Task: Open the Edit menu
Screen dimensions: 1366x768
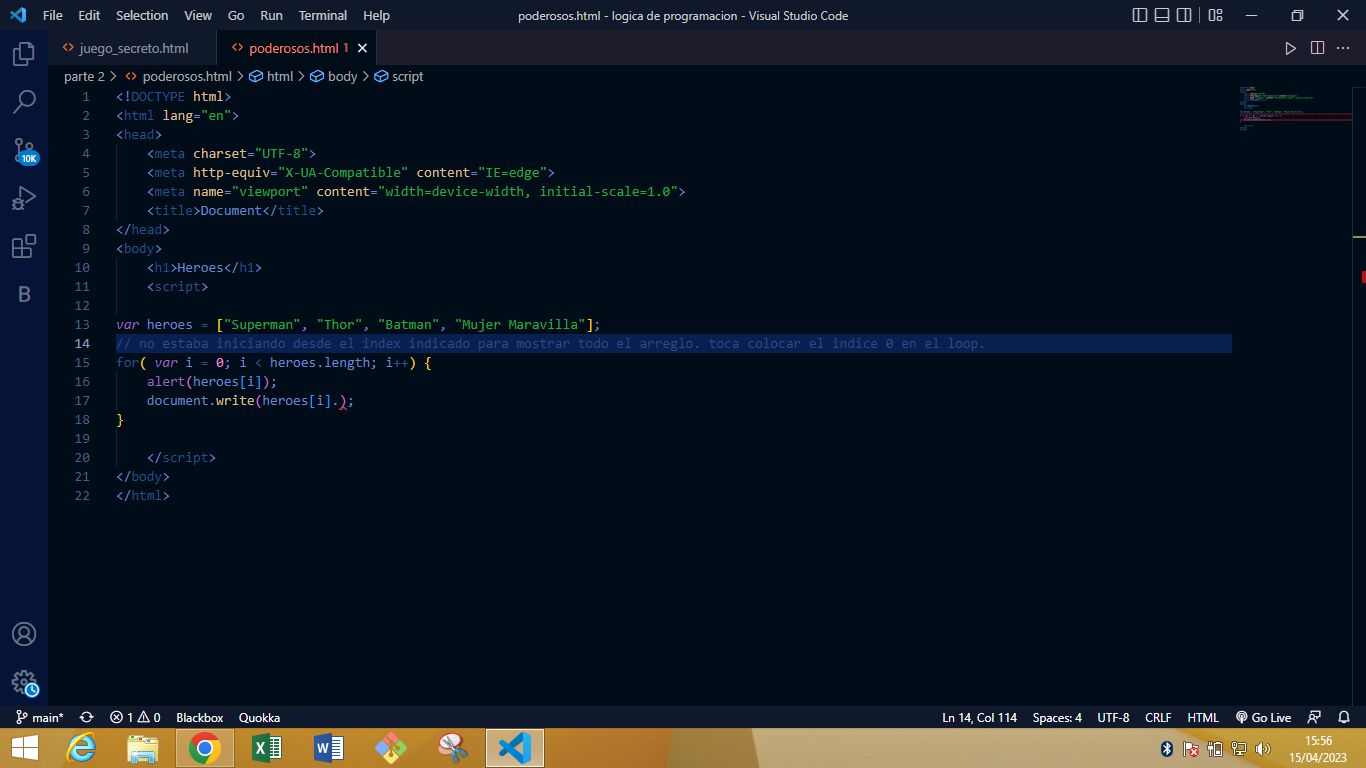Action: pyautogui.click(x=89, y=15)
